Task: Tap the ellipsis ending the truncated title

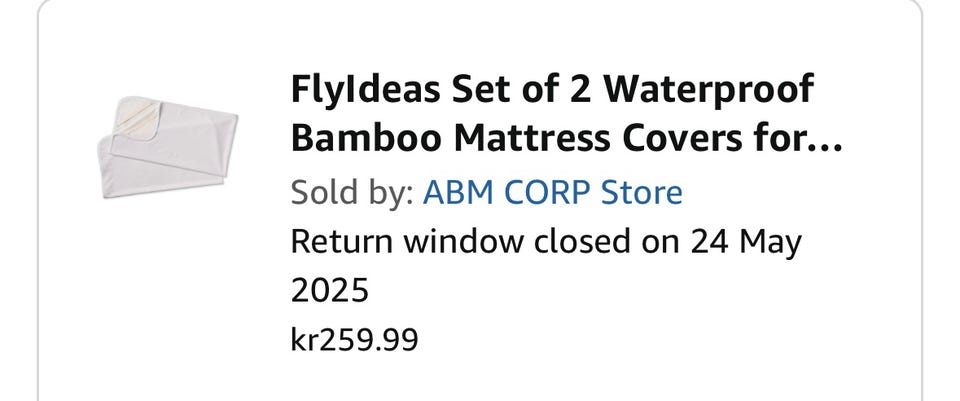Action: 828,139
